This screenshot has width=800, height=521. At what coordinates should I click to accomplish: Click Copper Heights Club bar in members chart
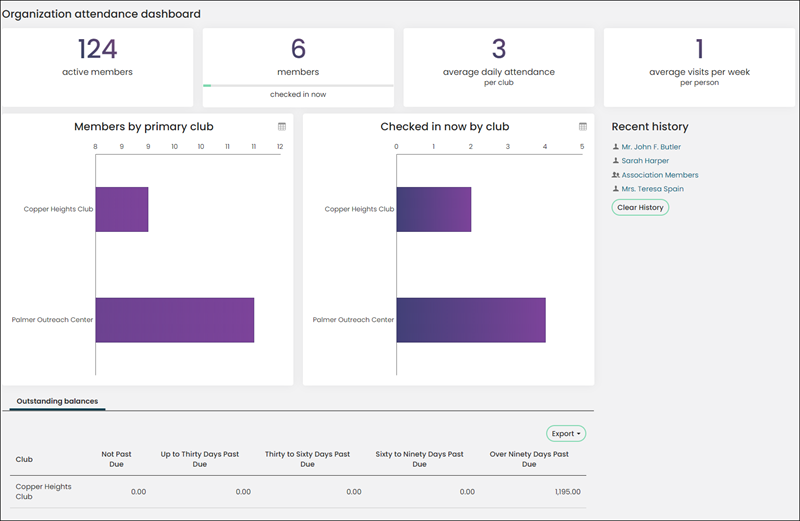click(122, 209)
